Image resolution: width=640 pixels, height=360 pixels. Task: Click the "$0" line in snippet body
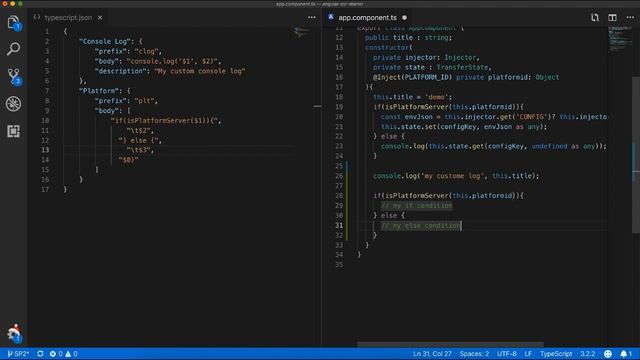[x=128, y=160]
